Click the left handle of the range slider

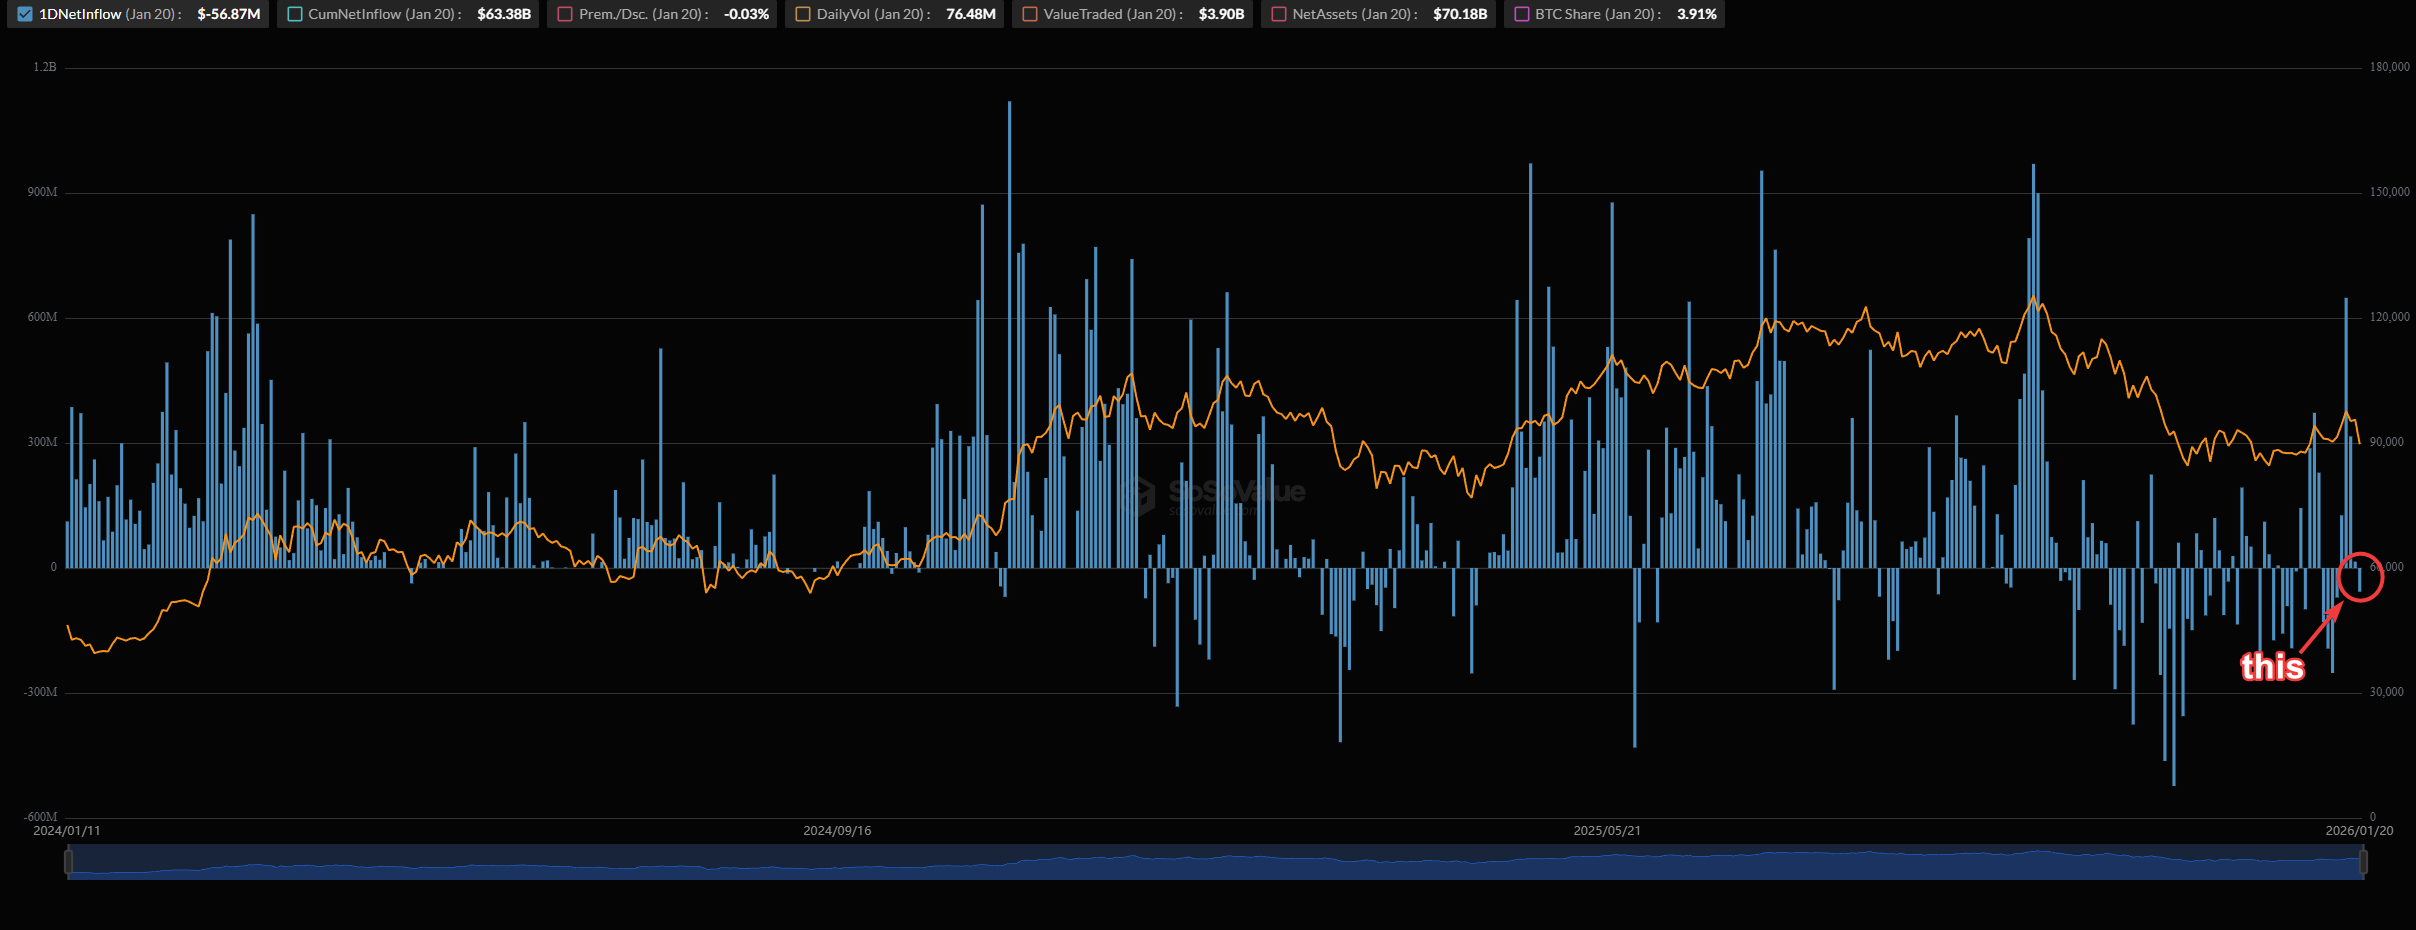[x=68, y=861]
